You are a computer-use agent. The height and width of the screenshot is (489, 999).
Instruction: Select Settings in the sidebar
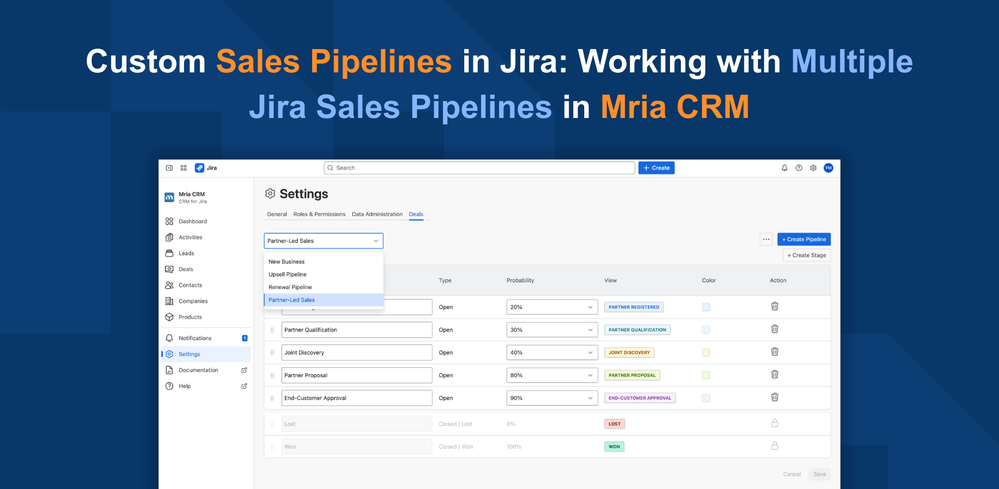coord(206,354)
